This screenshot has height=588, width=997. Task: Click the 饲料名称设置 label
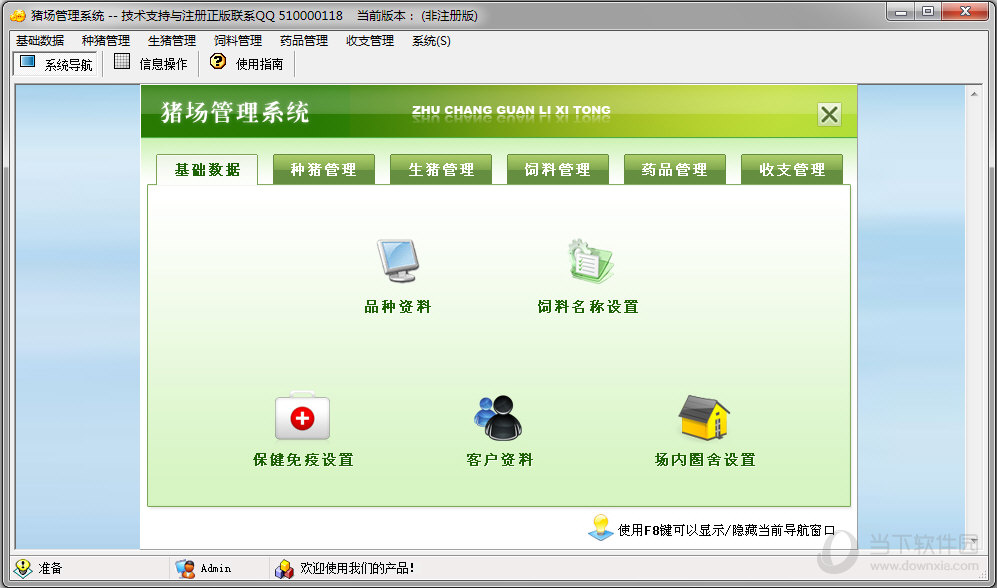(x=588, y=306)
